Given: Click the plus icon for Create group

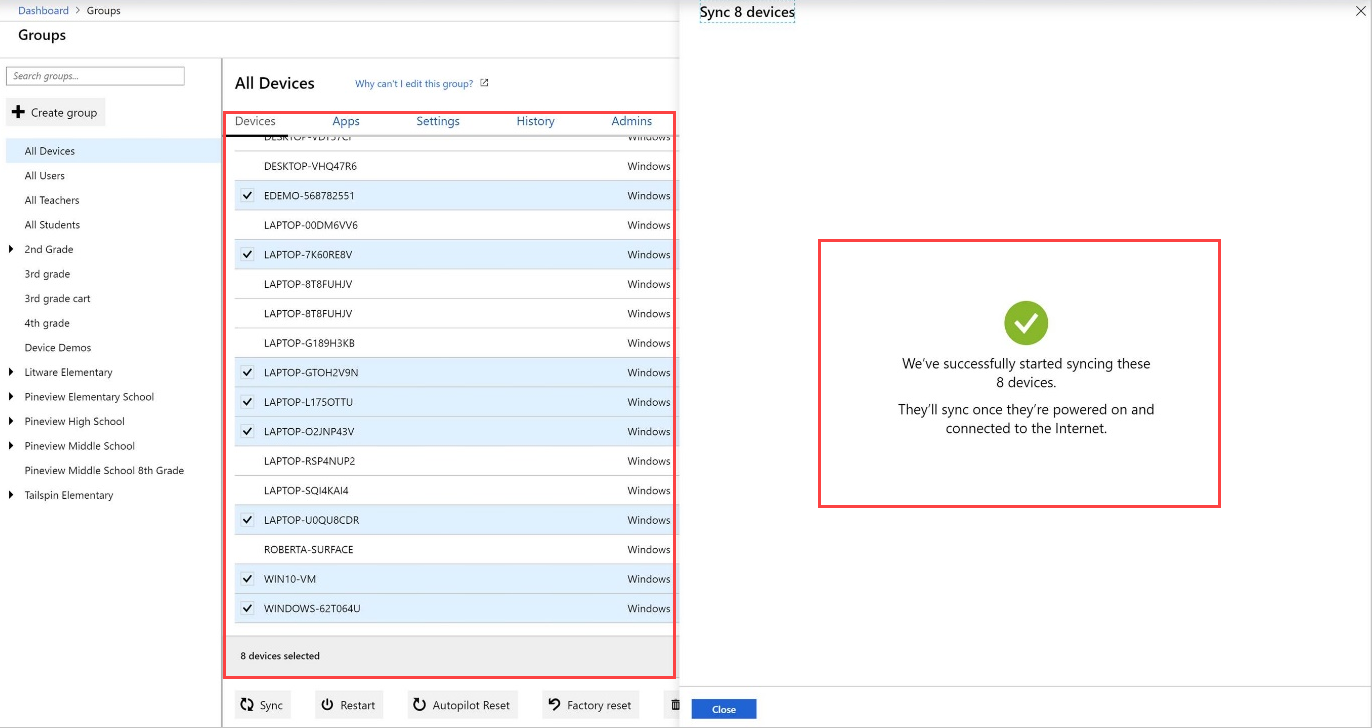Looking at the screenshot, I should pyautogui.click(x=18, y=112).
